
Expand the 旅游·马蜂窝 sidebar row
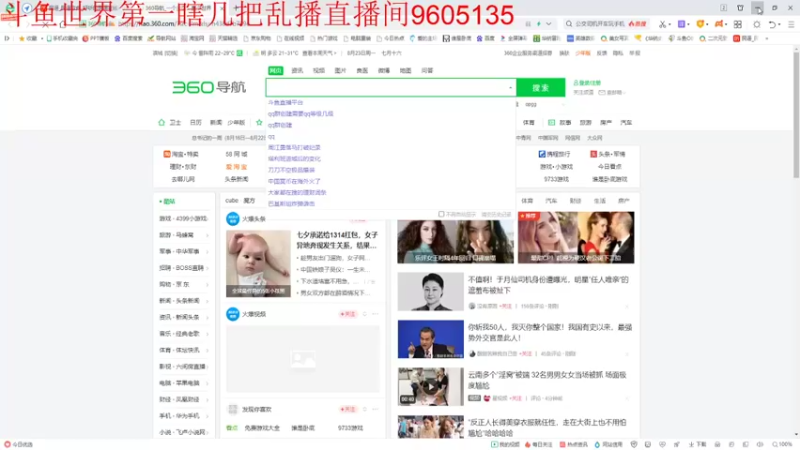click(183, 235)
